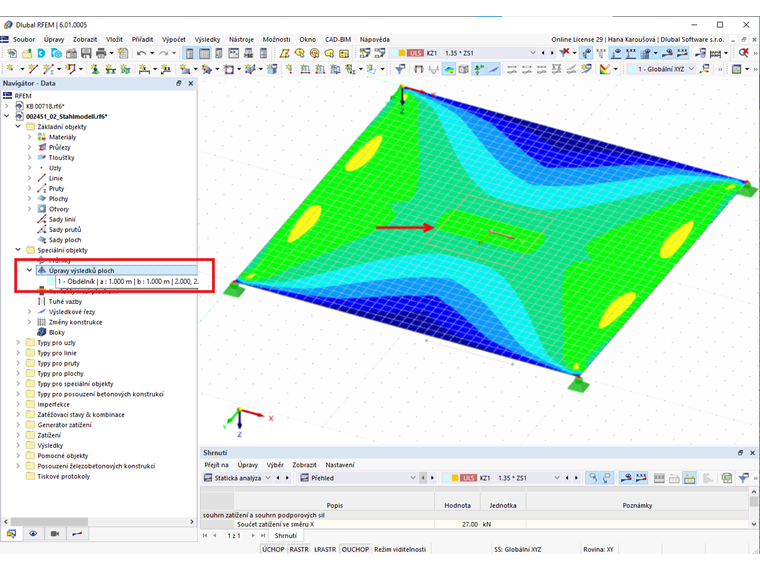Click the color scale settings icon

coord(604,69)
